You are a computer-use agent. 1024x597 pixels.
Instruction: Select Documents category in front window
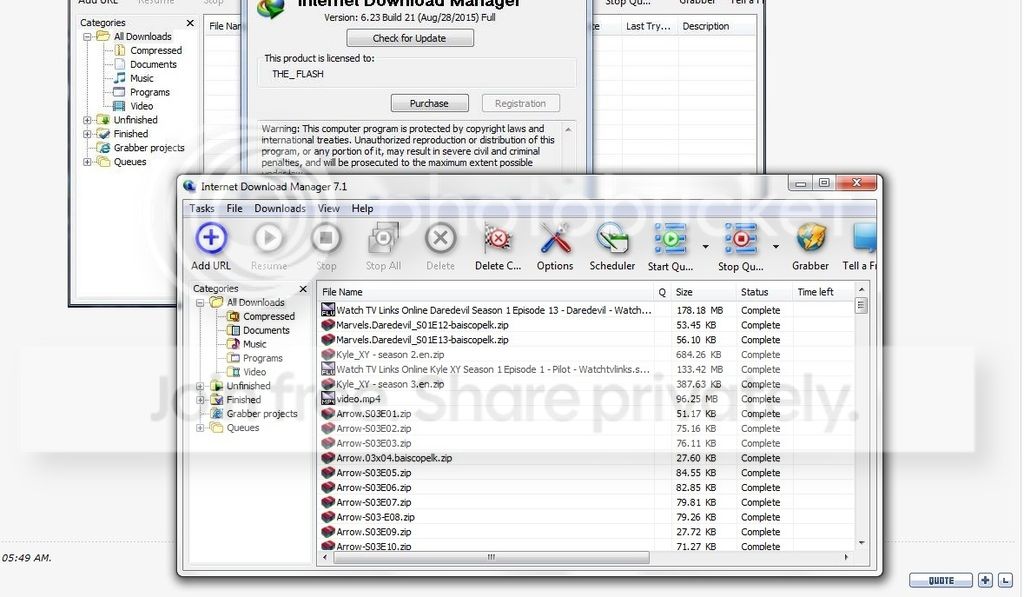point(266,331)
